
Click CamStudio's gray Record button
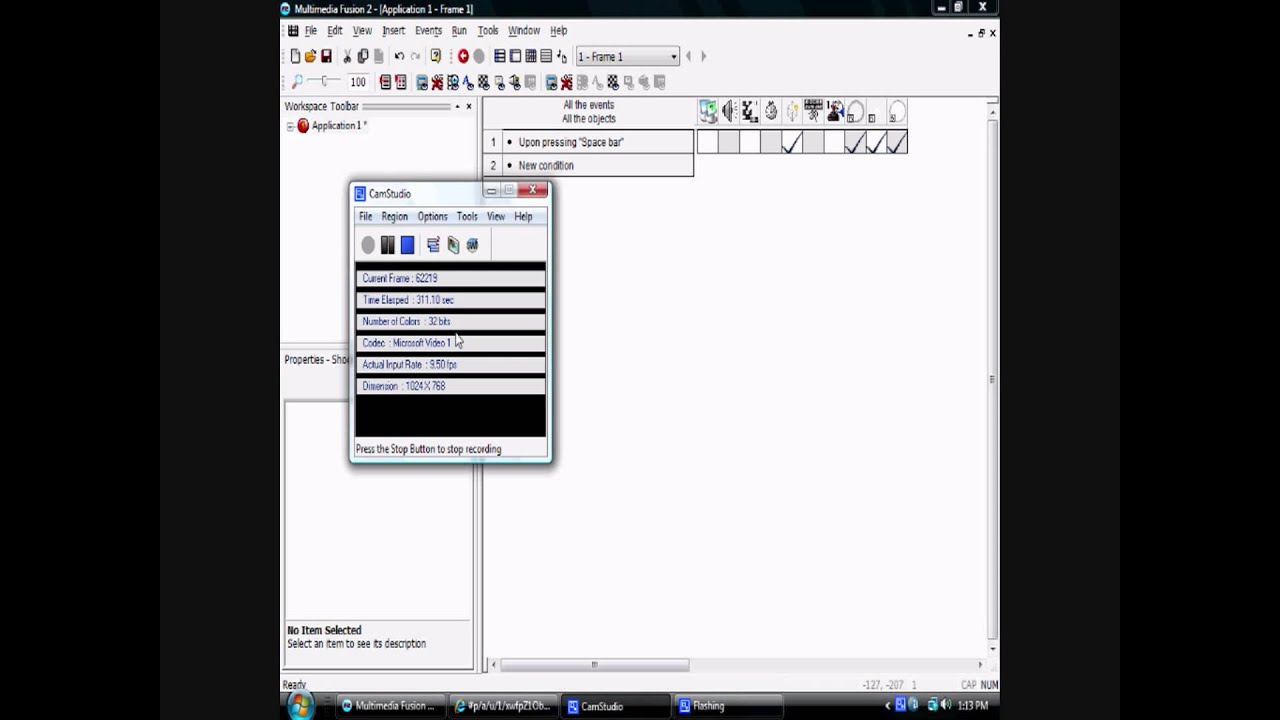point(368,245)
